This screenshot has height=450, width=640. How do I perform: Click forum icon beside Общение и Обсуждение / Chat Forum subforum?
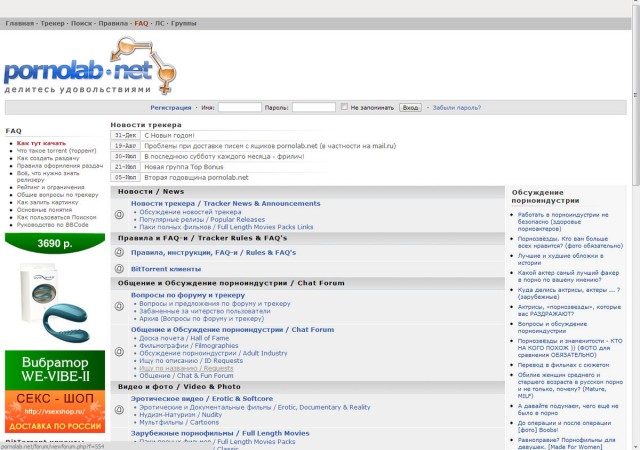119,352
